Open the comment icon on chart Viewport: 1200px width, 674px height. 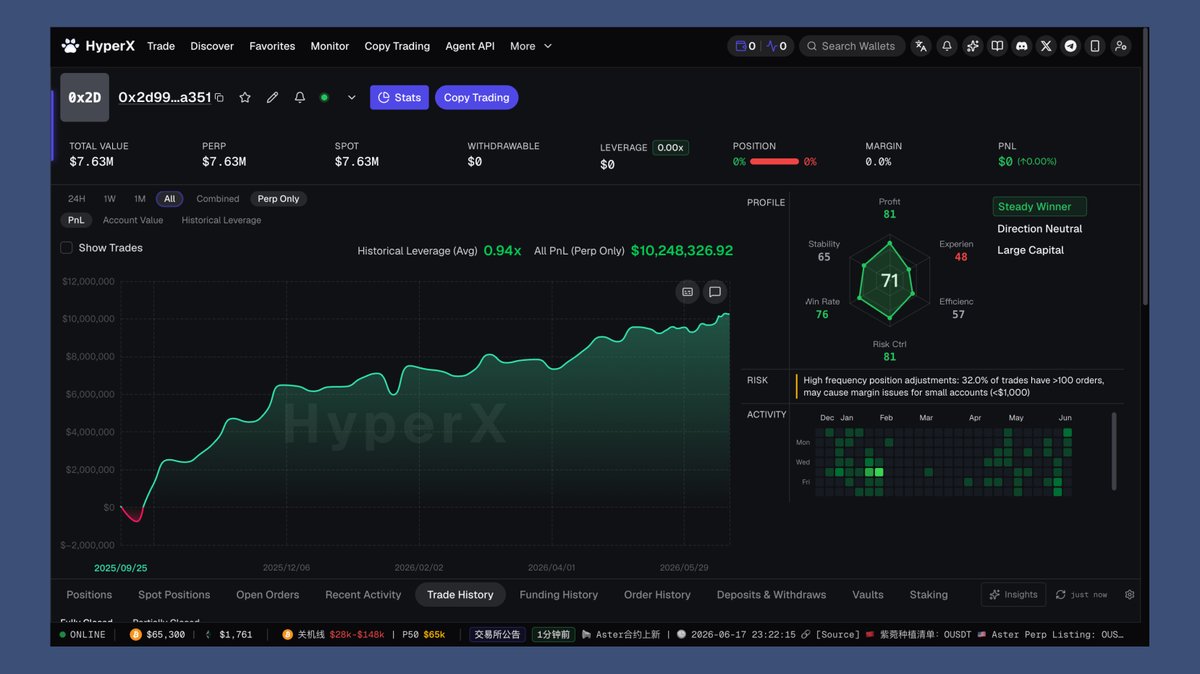[715, 292]
